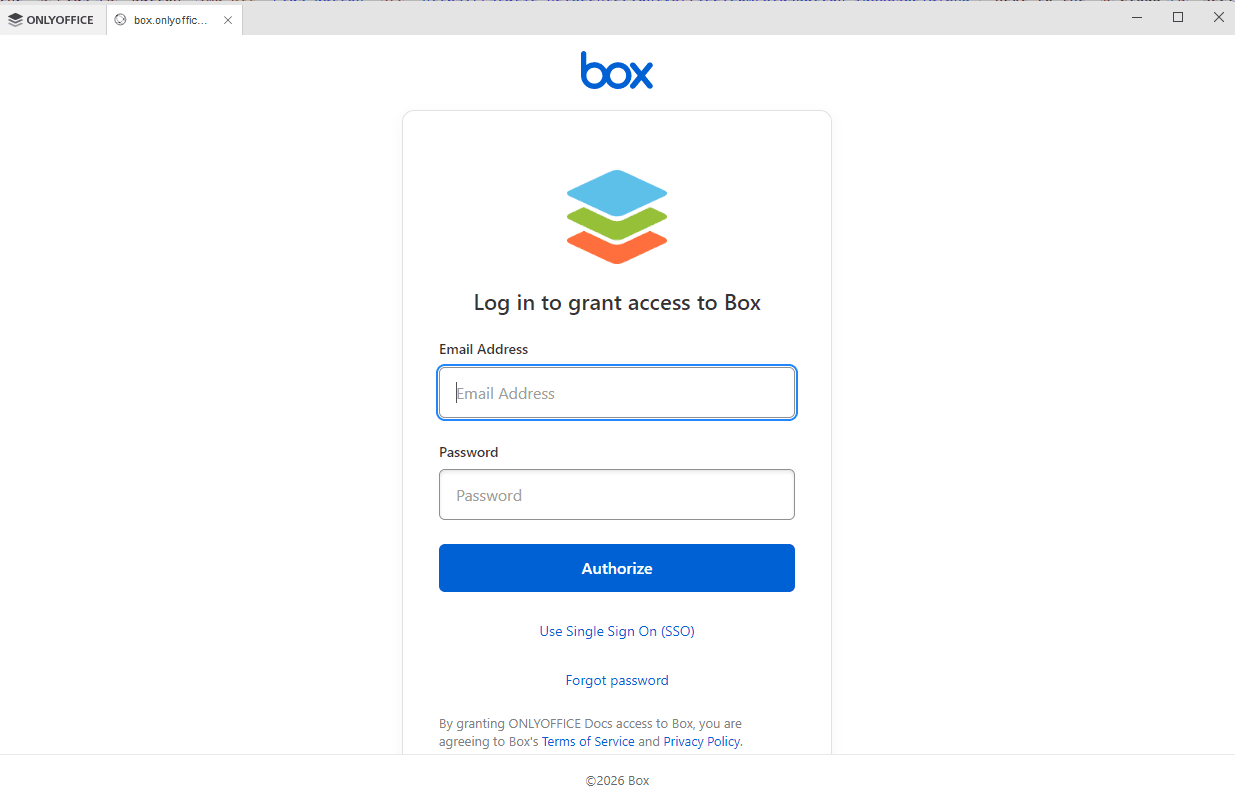Open Use Single Sign On (SSO)
Viewport: 1235px width, 803px height.
616,631
